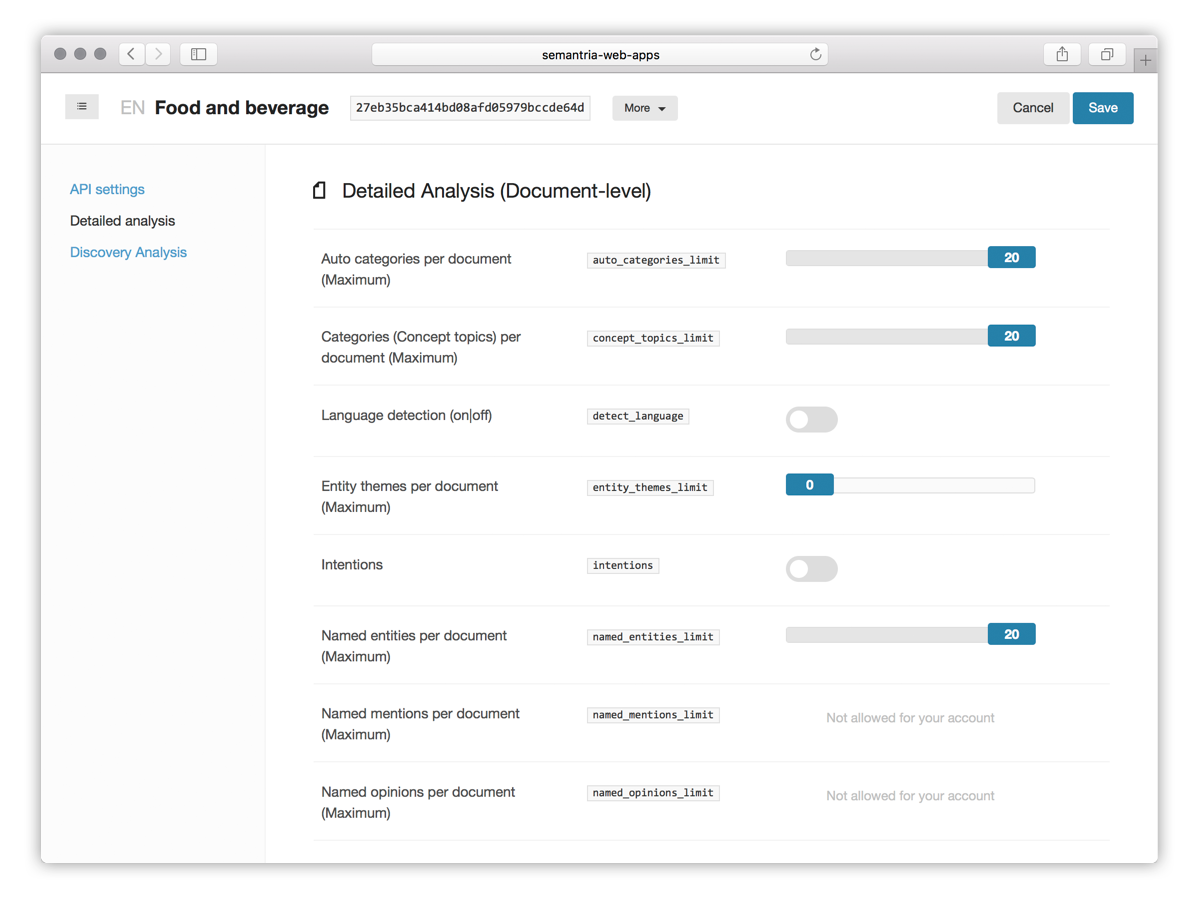This screenshot has height=900, width=1200.
Task: Reload the page with the refresh icon
Action: click(816, 55)
